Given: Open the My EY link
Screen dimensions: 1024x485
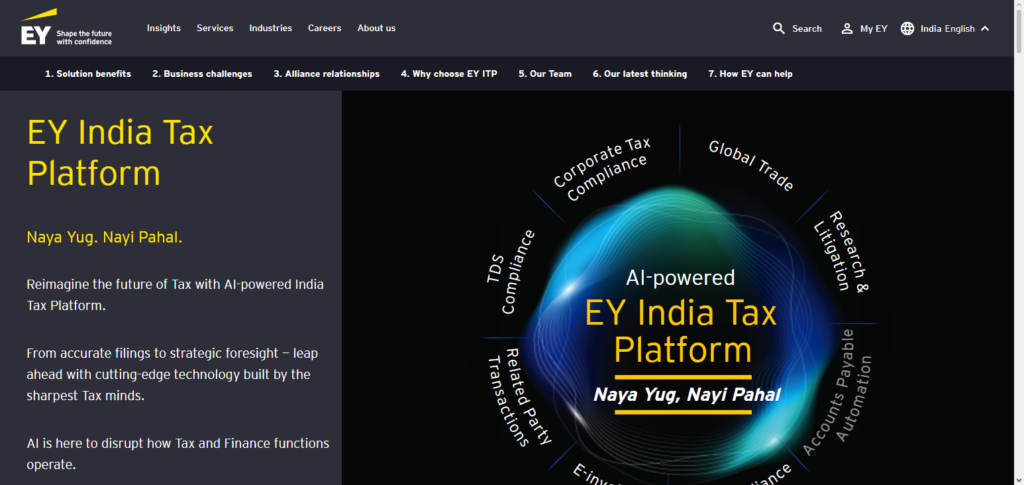Looking at the screenshot, I should (x=874, y=29).
